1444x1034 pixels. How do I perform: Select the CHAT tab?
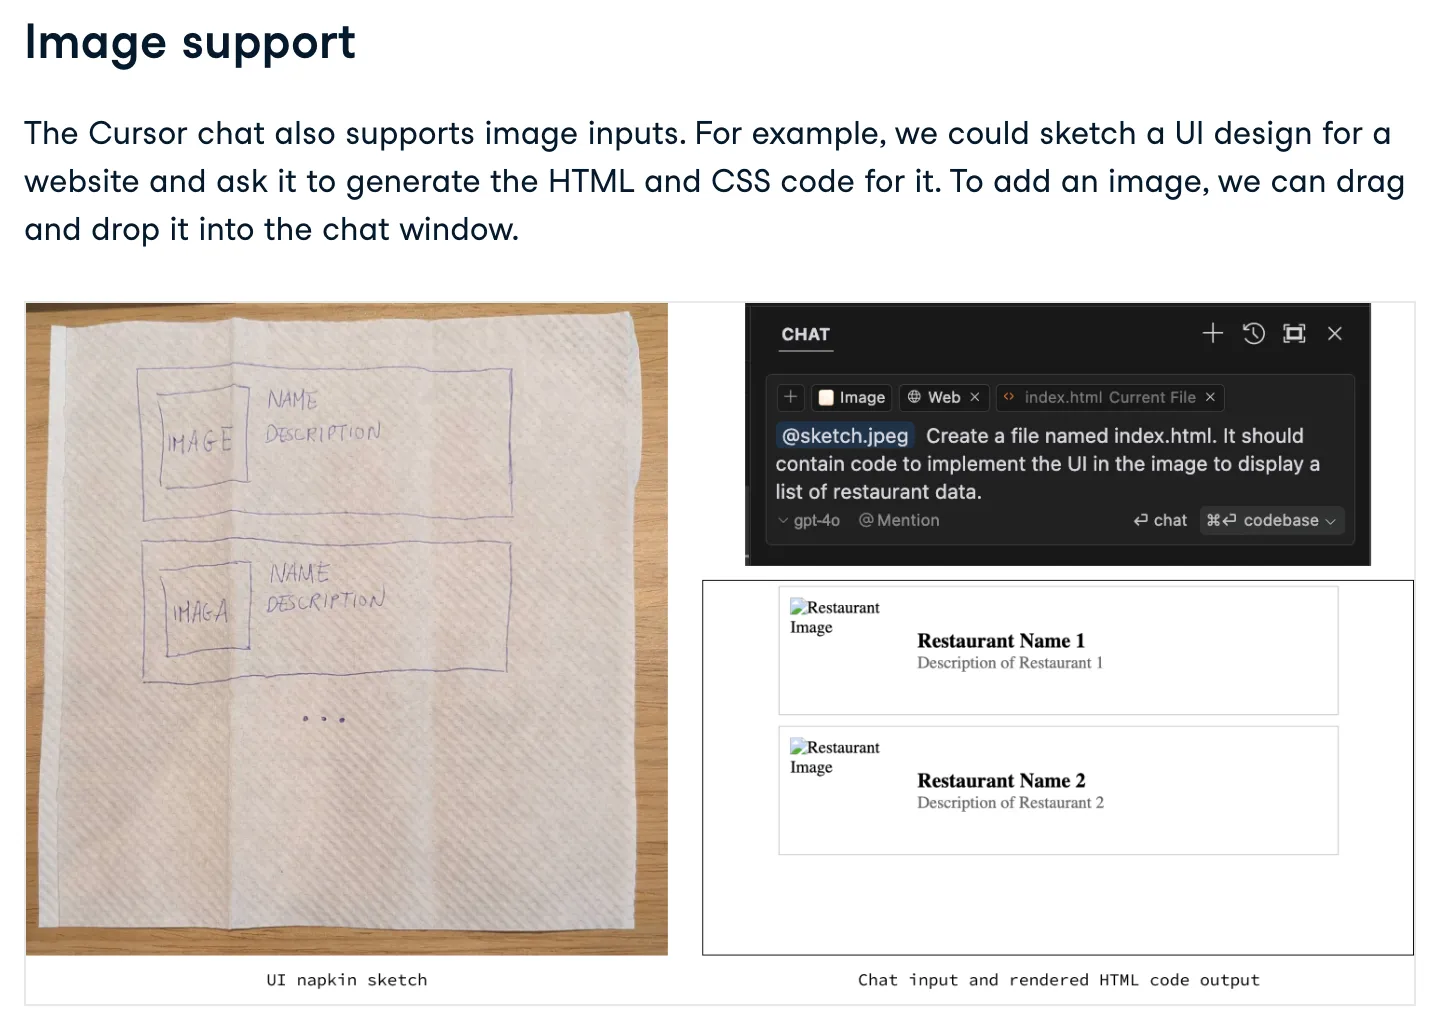click(x=806, y=335)
